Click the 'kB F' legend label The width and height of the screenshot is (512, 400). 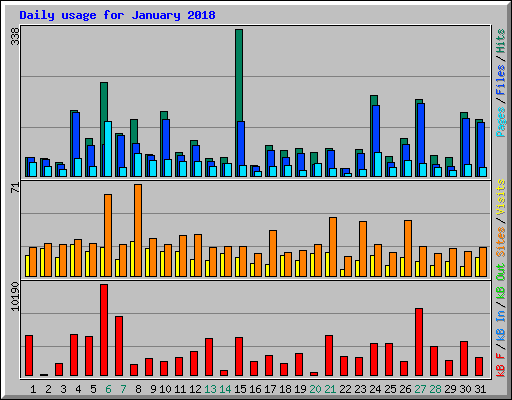pyautogui.click(x=501, y=365)
